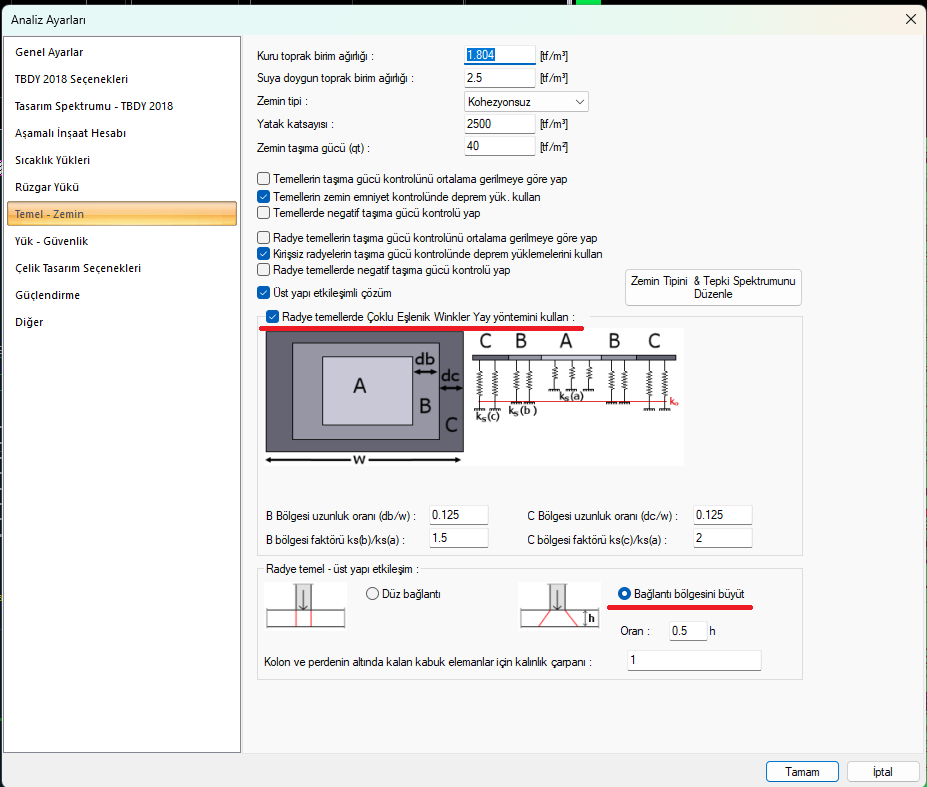Enable Radye temellerin ortalama gerilmeye göre checkbox

click(x=264, y=238)
